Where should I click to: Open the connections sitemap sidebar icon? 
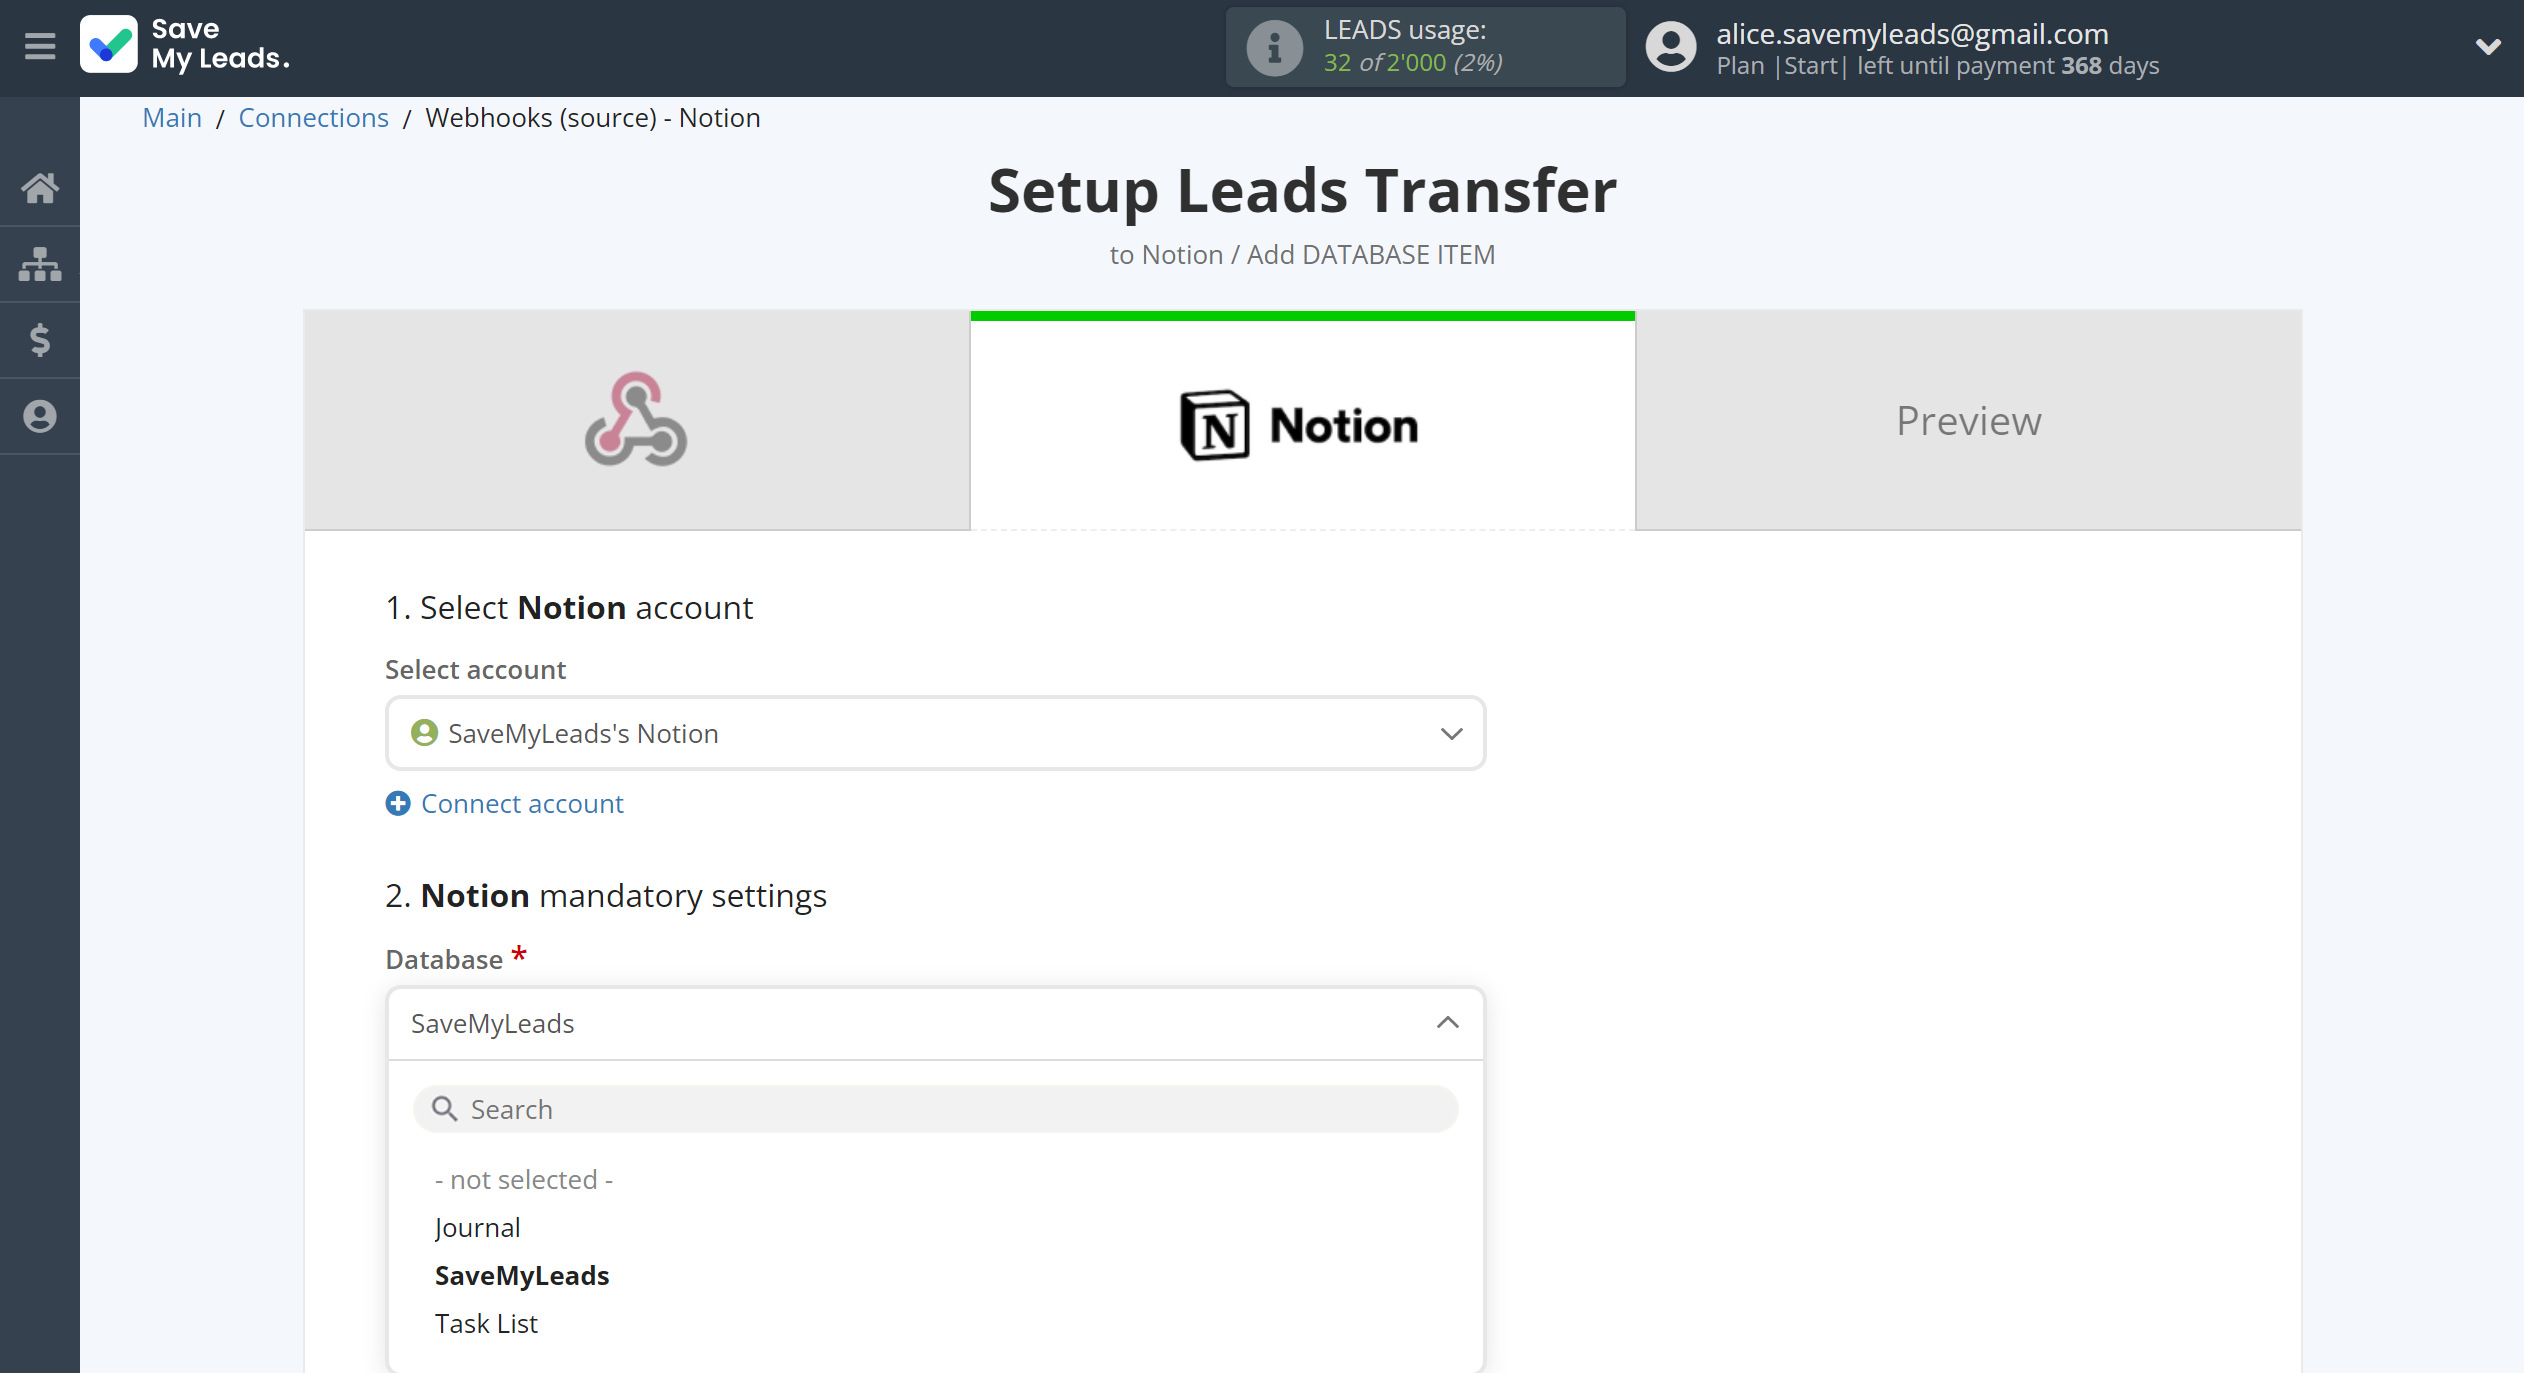pyautogui.click(x=40, y=264)
